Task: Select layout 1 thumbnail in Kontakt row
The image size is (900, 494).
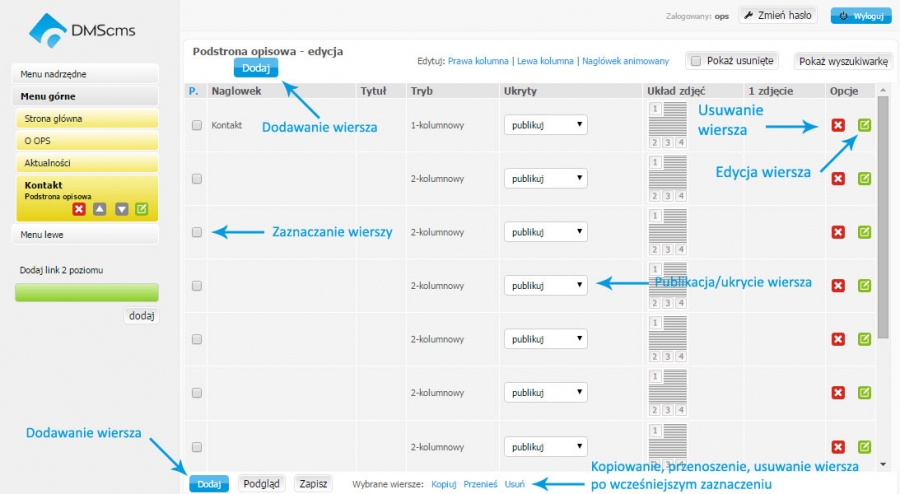Action: point(654,109)
